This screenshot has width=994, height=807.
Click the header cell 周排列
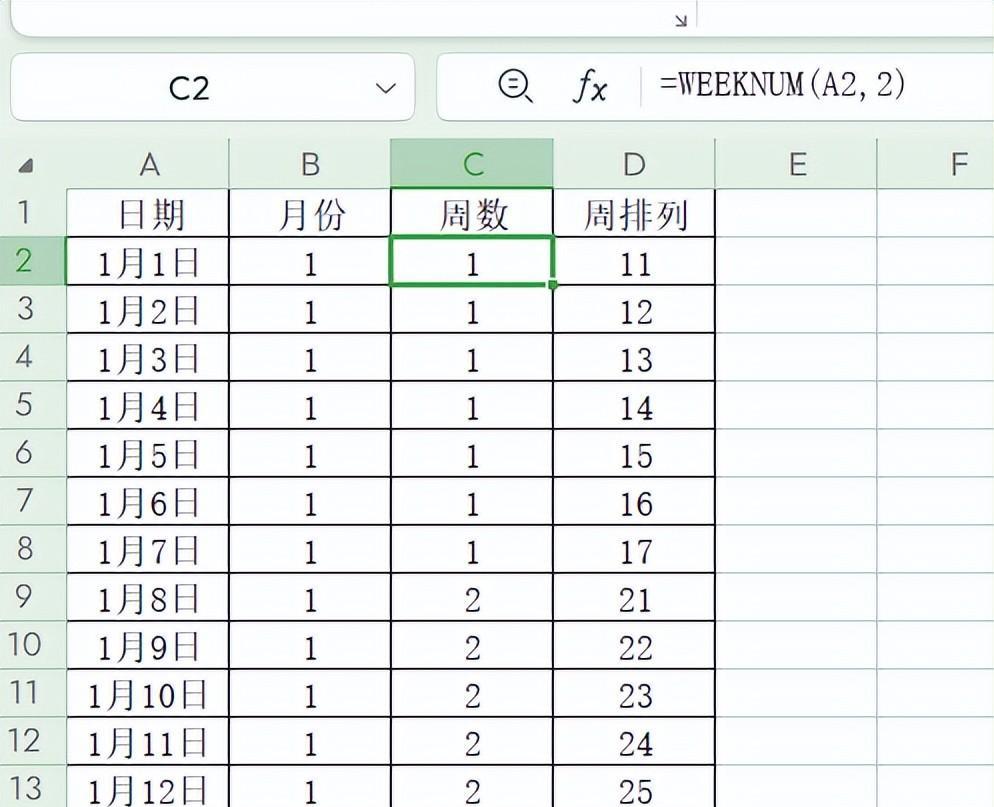pyautogui.click(x=634, y=213)
